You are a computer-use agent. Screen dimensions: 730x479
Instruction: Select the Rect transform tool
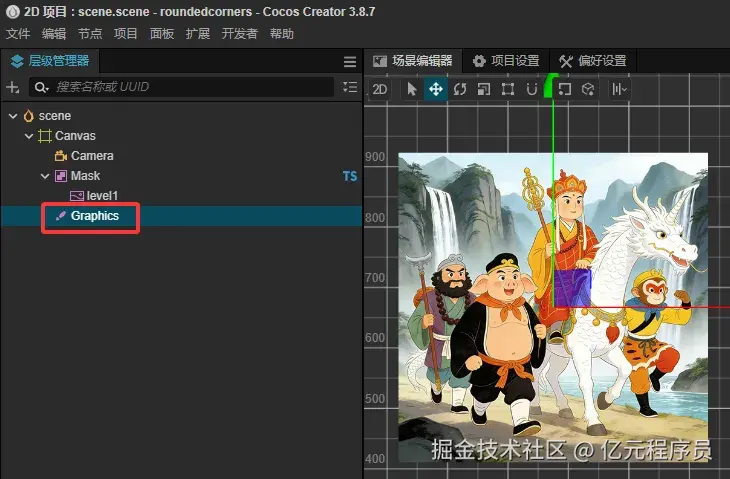tap(507, 89)
